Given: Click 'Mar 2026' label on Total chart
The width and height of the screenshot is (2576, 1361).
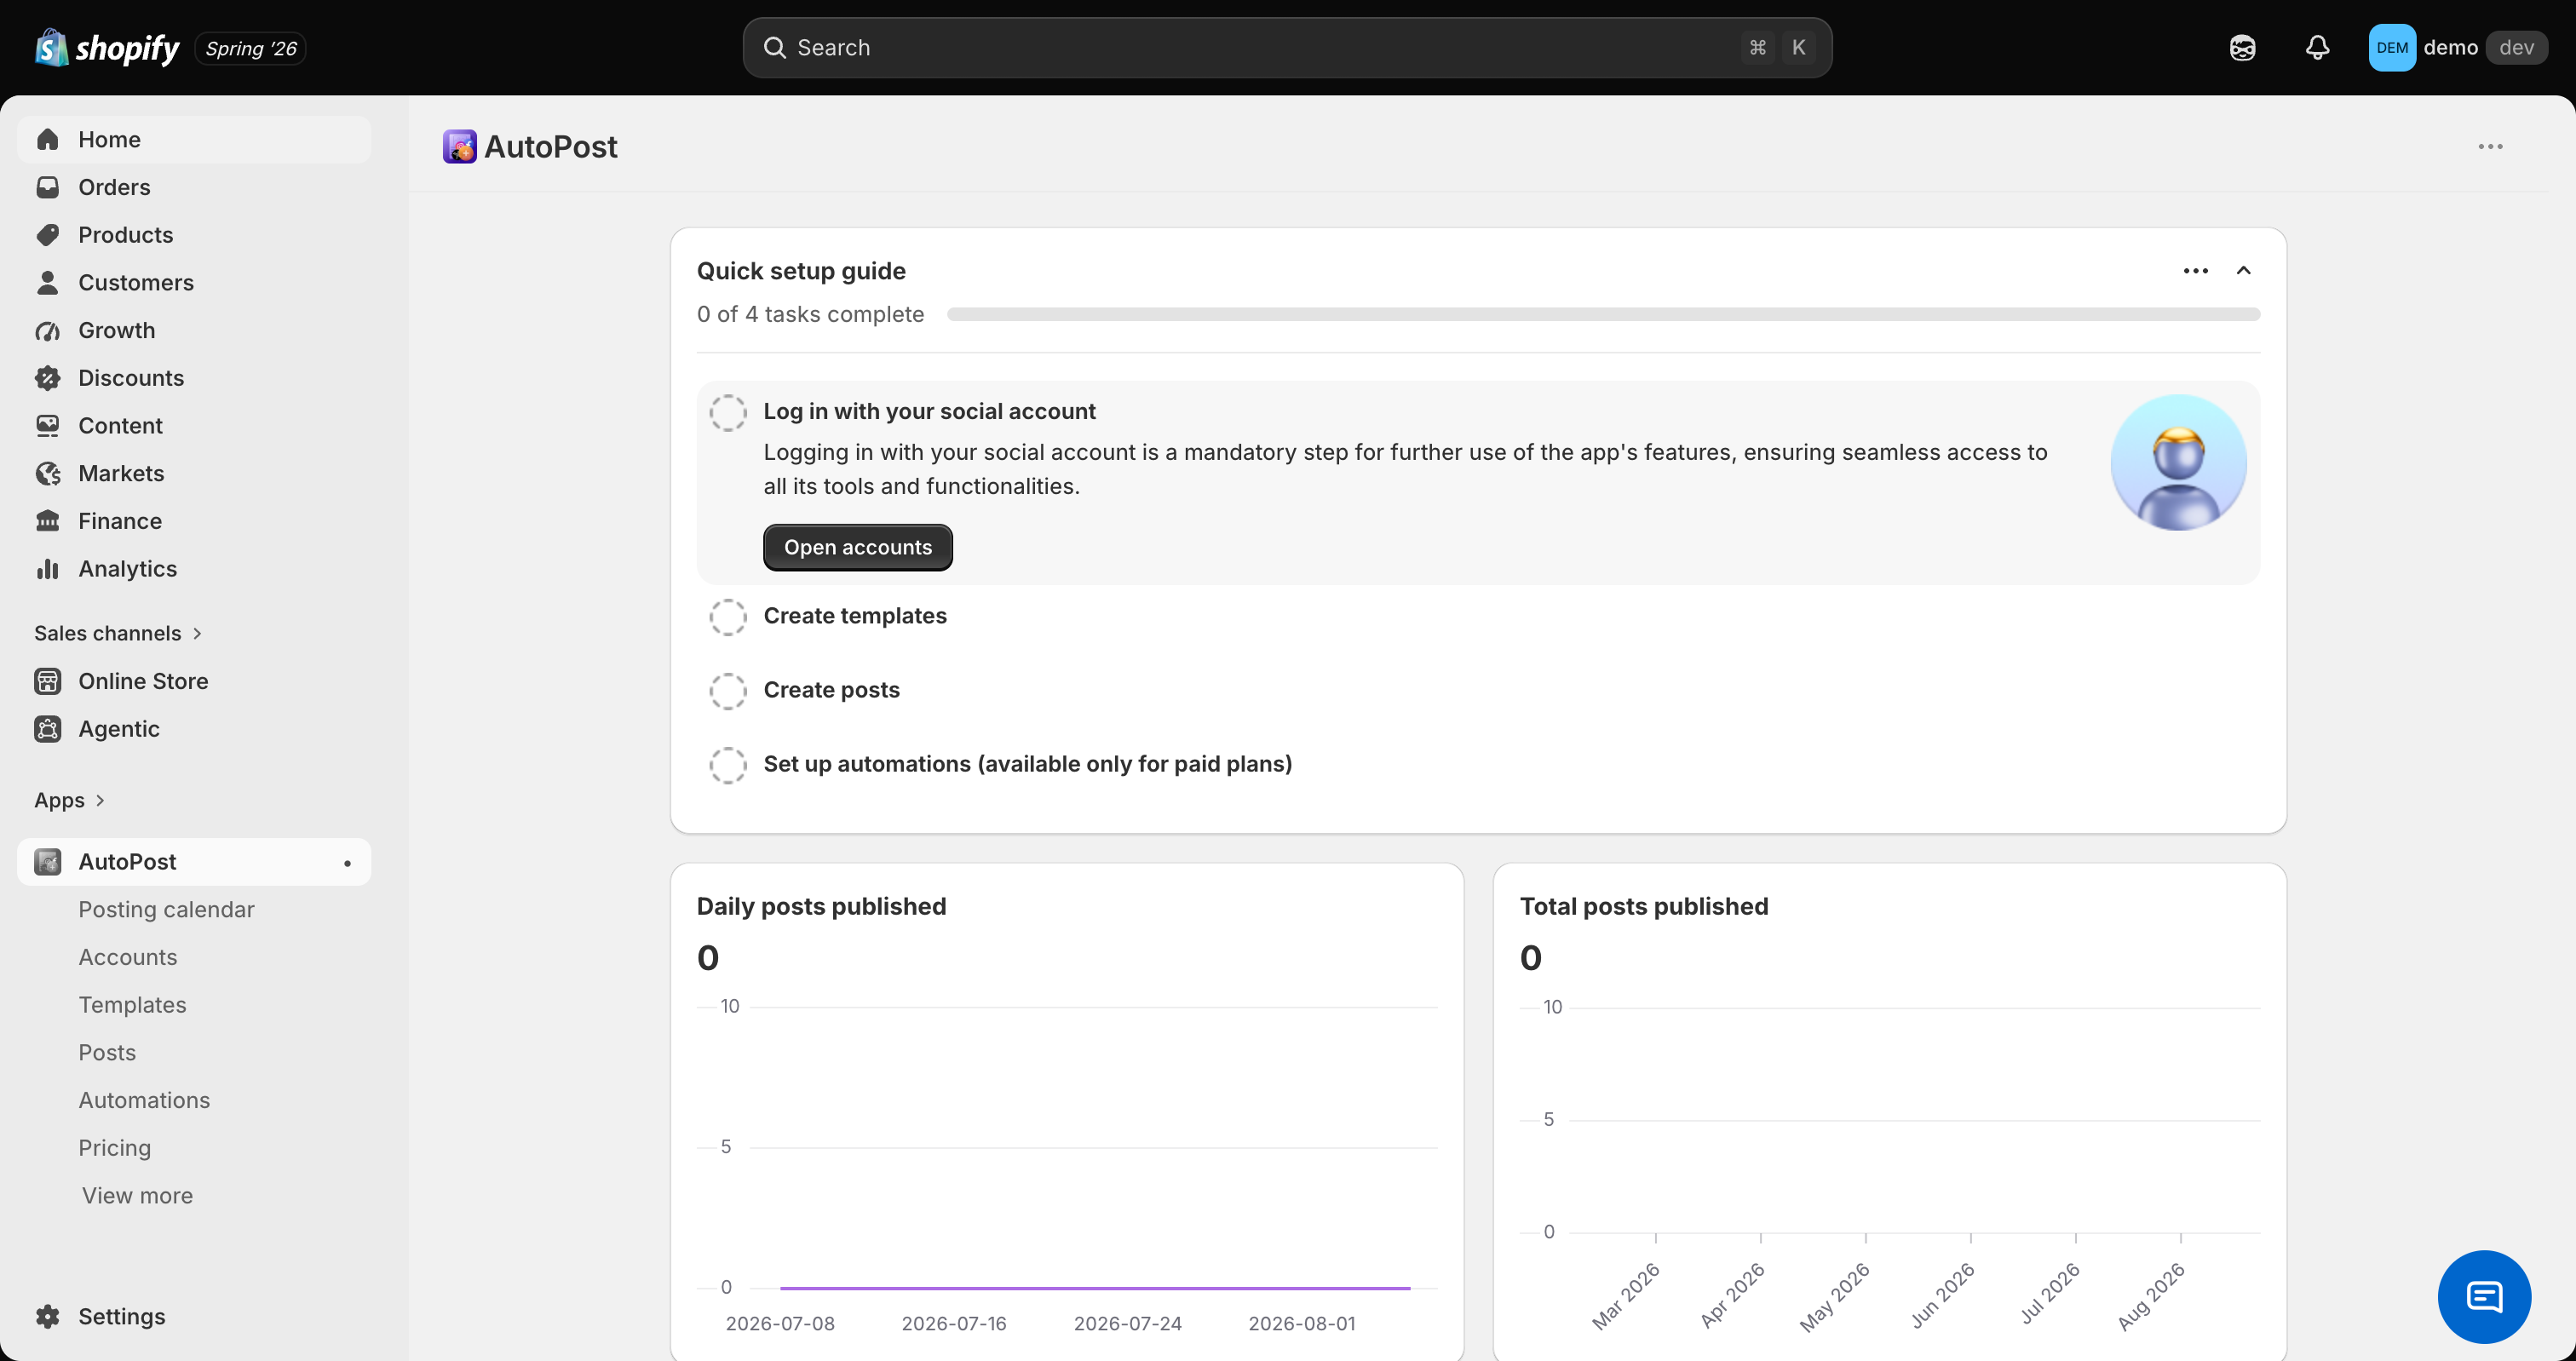Looking at the screenshot, I should coord(1627,1295).
